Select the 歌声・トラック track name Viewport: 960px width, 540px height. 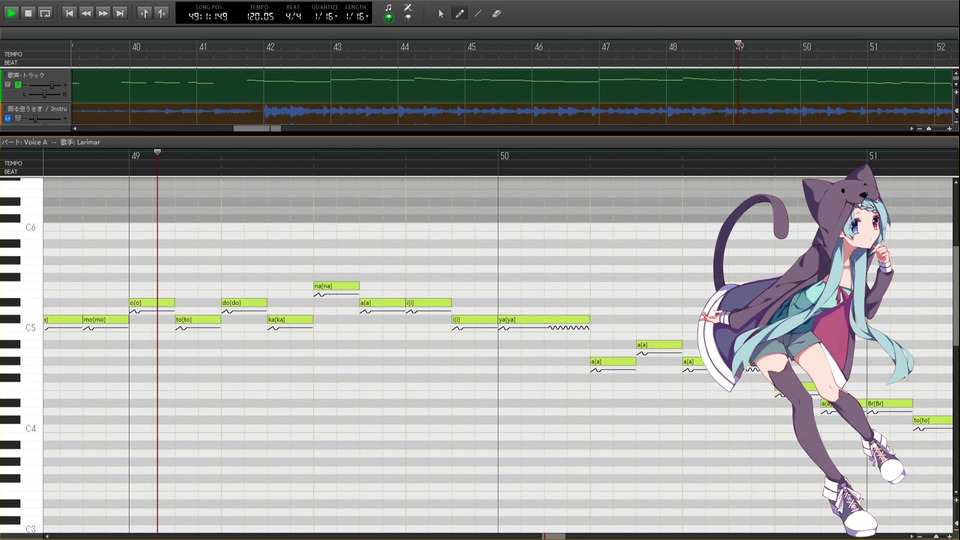coord(26,75)
